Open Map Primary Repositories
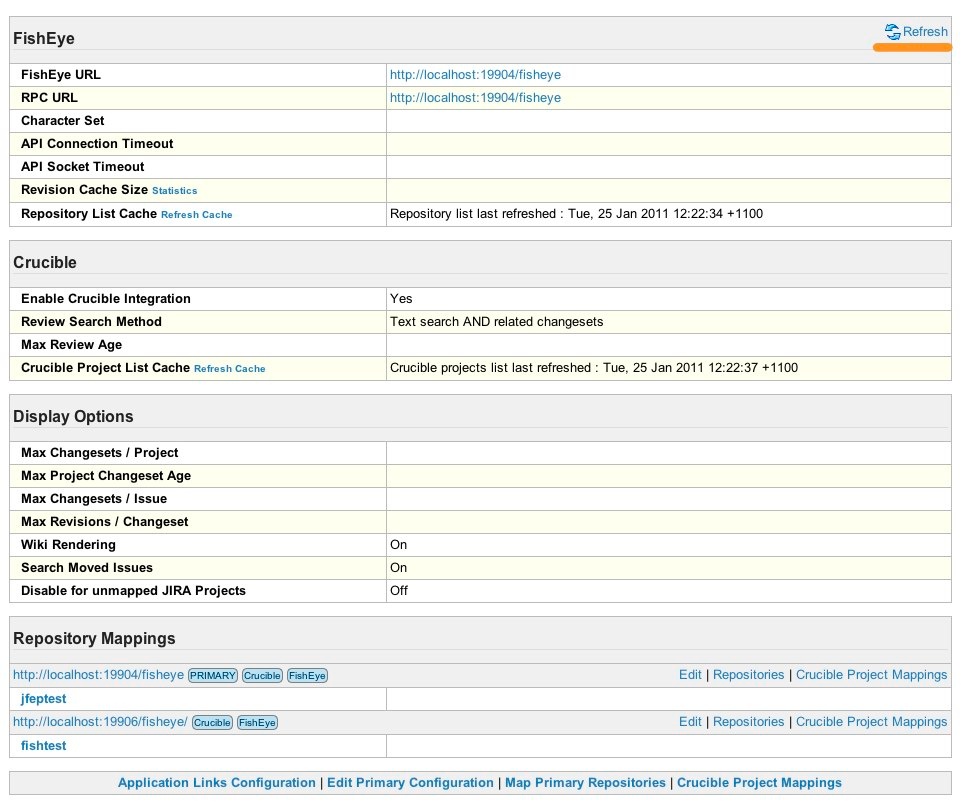962x804 pixels. [585, 783]
